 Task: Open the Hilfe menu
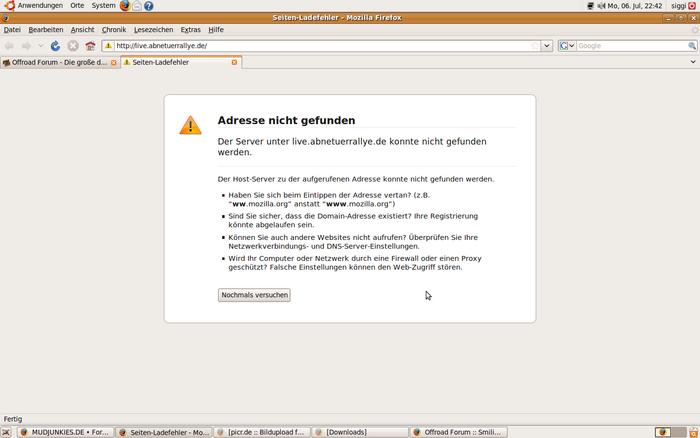(216, 29)
